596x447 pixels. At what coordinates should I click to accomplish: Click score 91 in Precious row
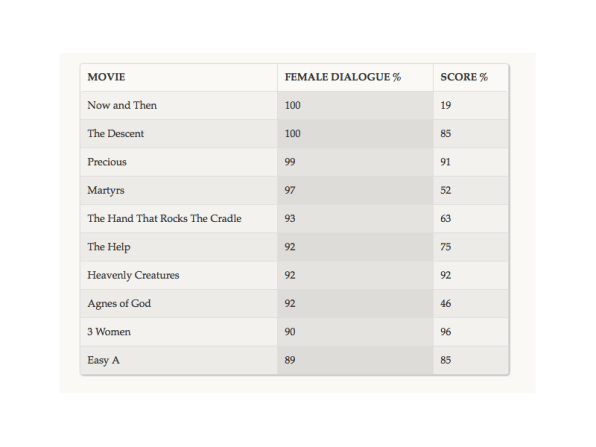coord(445,162)
